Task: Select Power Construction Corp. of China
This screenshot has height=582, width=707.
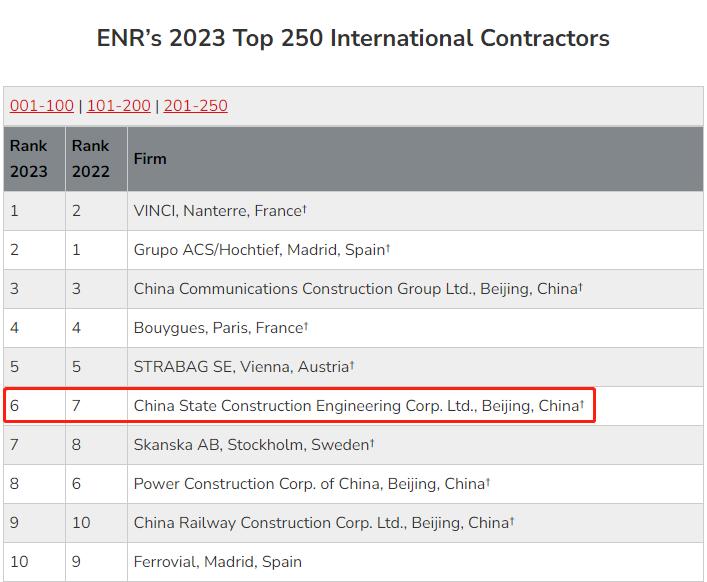Action: click(x=311, y=484)
